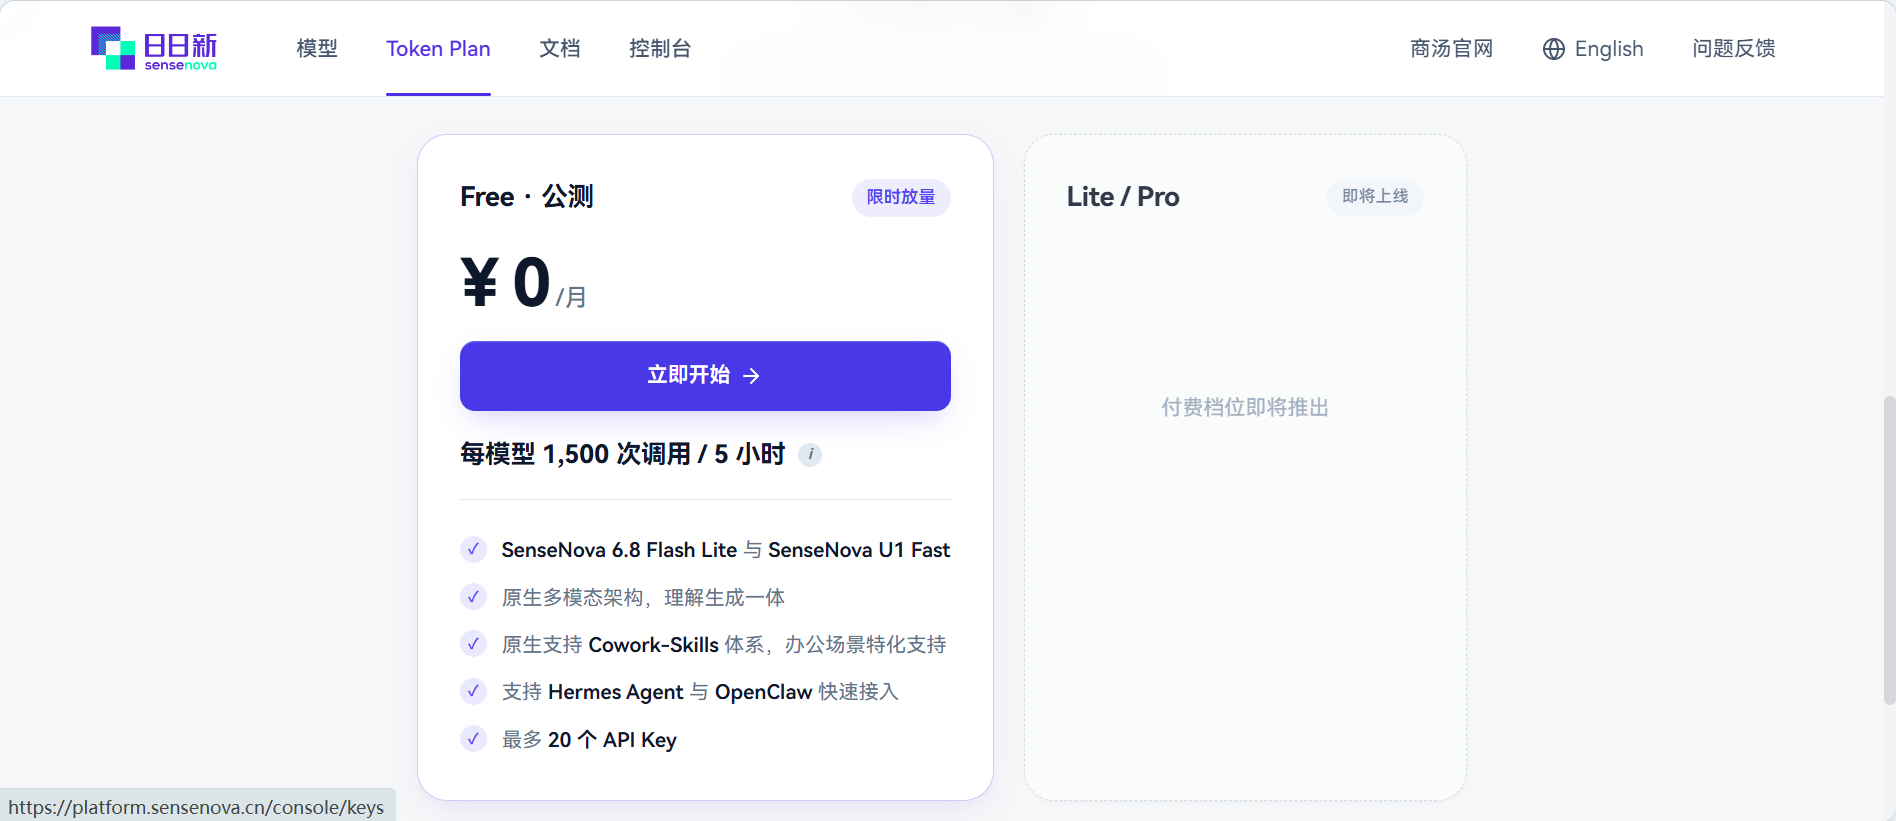Click the 原生支持 Cowork-Skills 体系 feature text
1896x821 pixels.
(724, 645)
